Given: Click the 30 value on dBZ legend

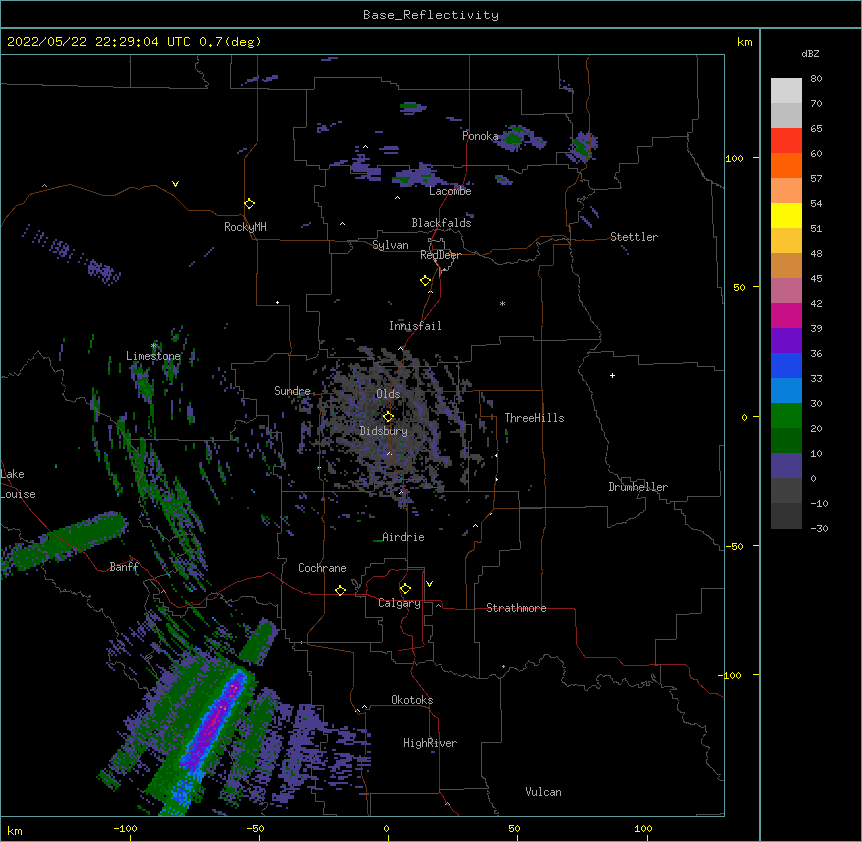Looking at the screenshot, I should [816, 403].
